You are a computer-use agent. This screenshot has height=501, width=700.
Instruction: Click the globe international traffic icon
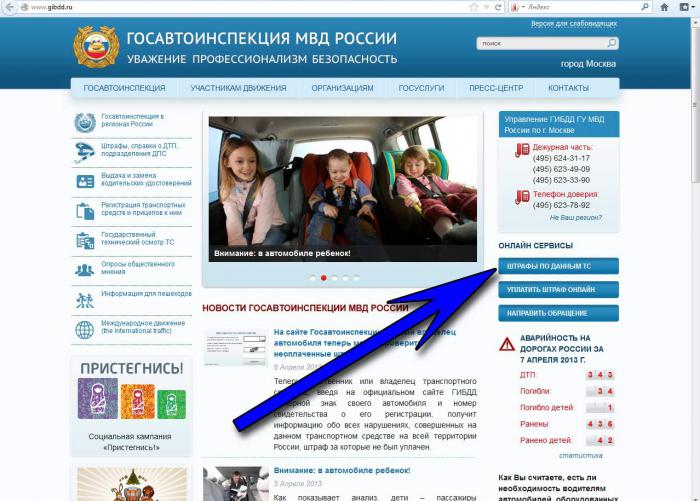click(85, 330)
